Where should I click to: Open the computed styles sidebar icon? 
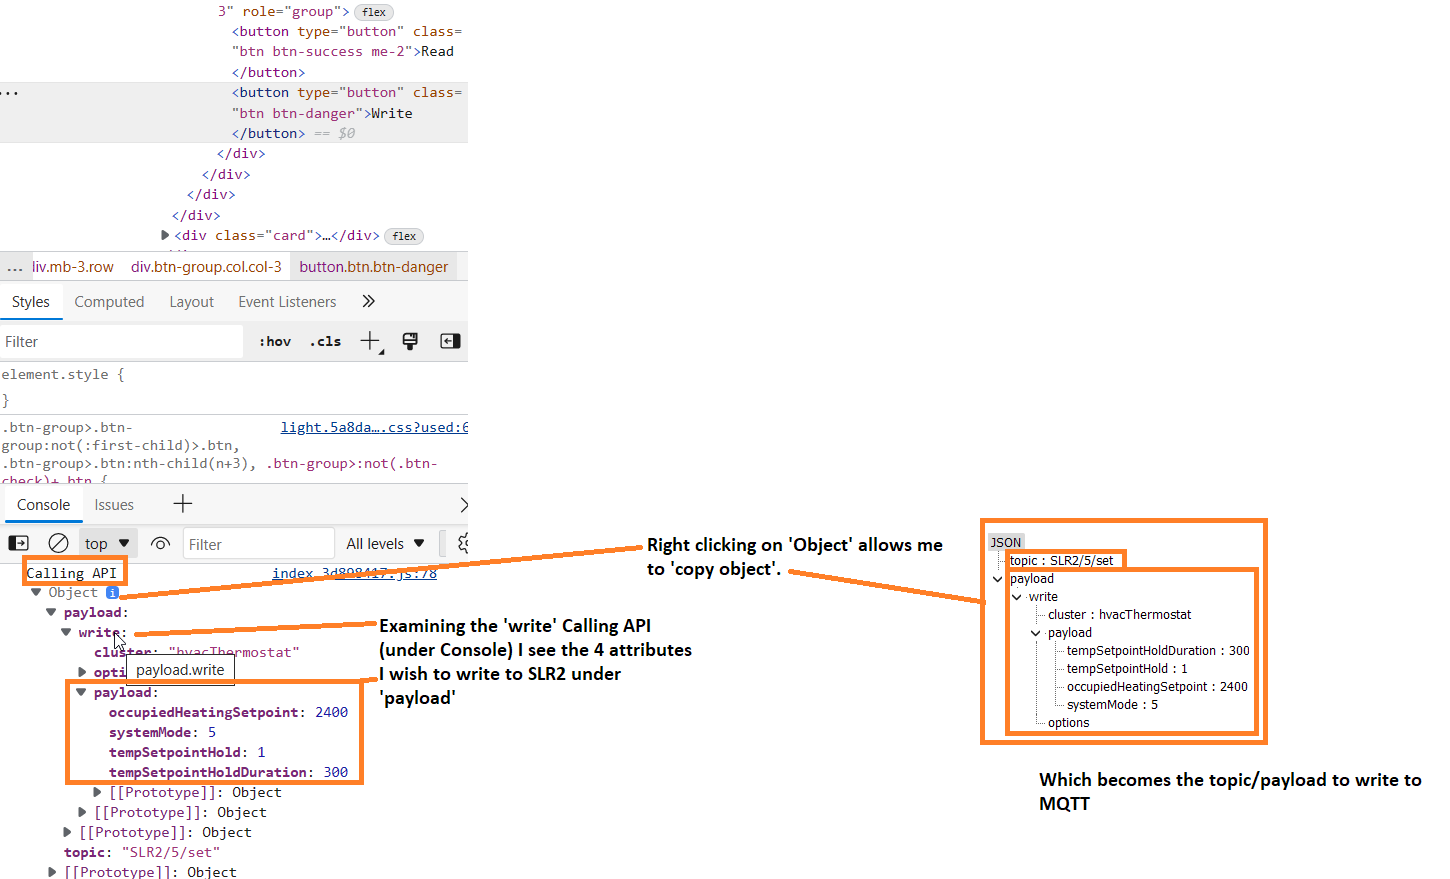(x=449, y=340)
